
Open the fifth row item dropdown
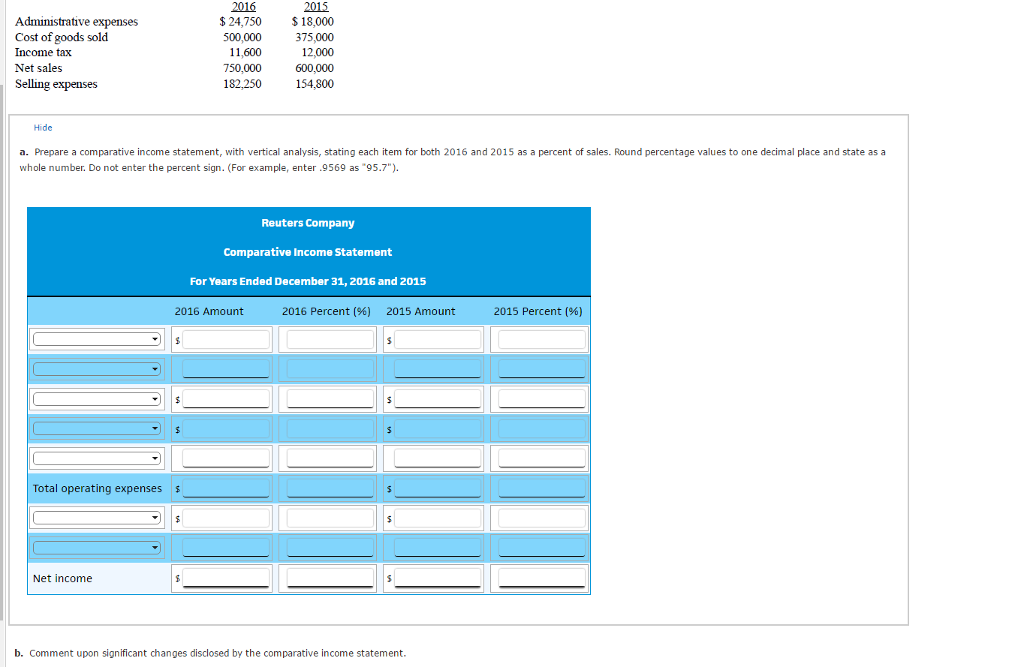pos(97,458)
